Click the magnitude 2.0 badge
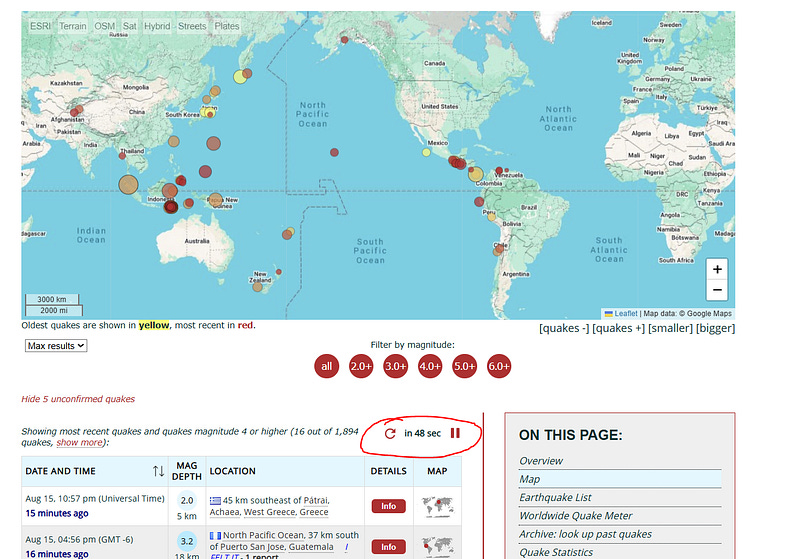Image resolution: width=800 pixels, height=559 pixels. [187, 500]
